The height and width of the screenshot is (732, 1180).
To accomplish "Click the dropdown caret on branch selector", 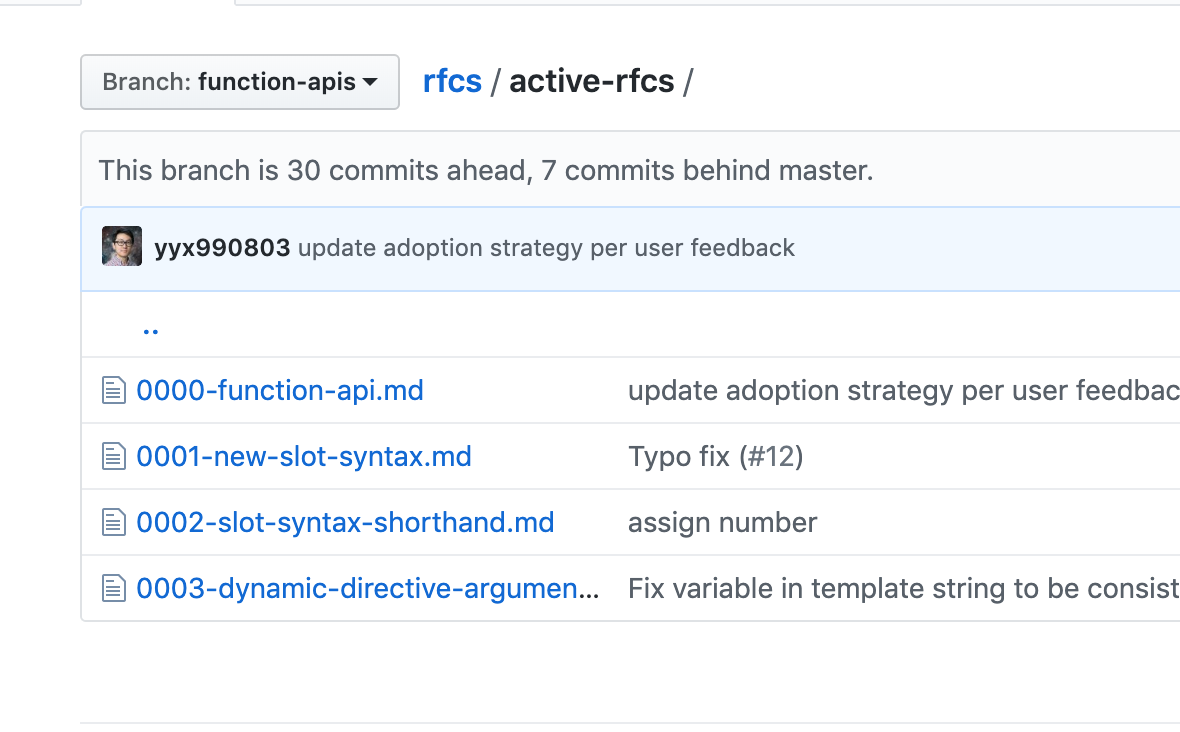I will point(370,82).
